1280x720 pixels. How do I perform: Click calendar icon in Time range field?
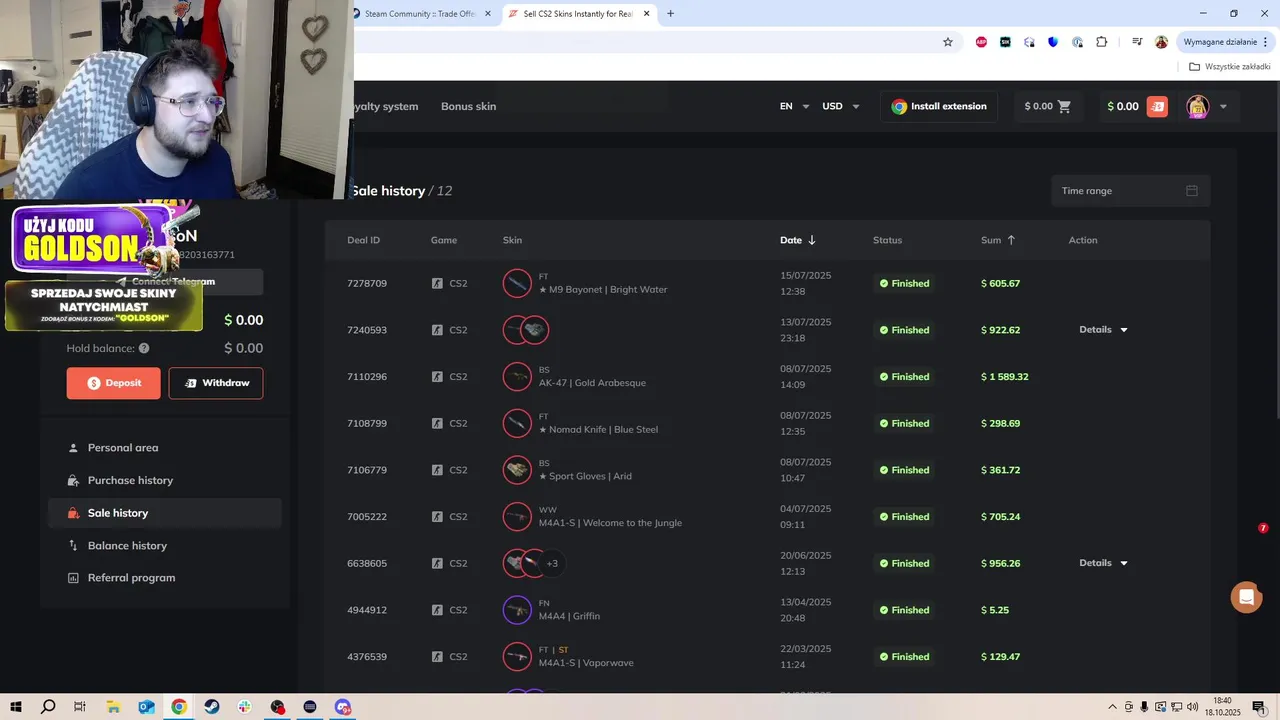click(x=1192, y=191)
